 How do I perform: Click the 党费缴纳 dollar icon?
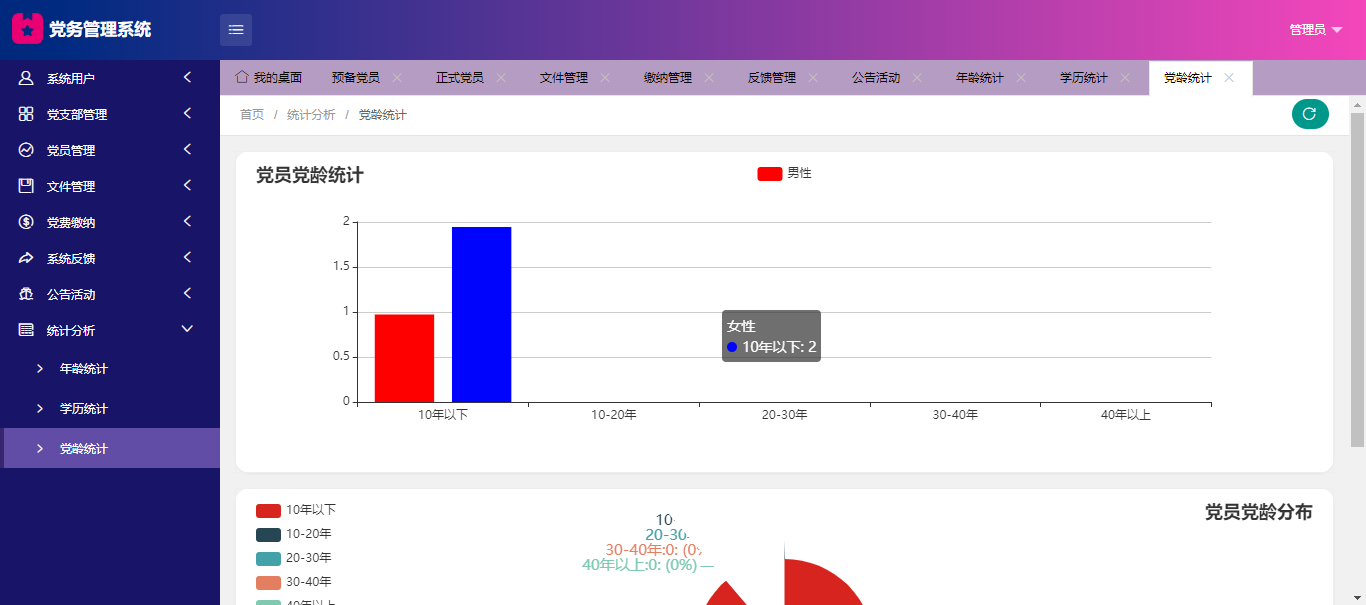pyautogui.click(x=26, y=222)
